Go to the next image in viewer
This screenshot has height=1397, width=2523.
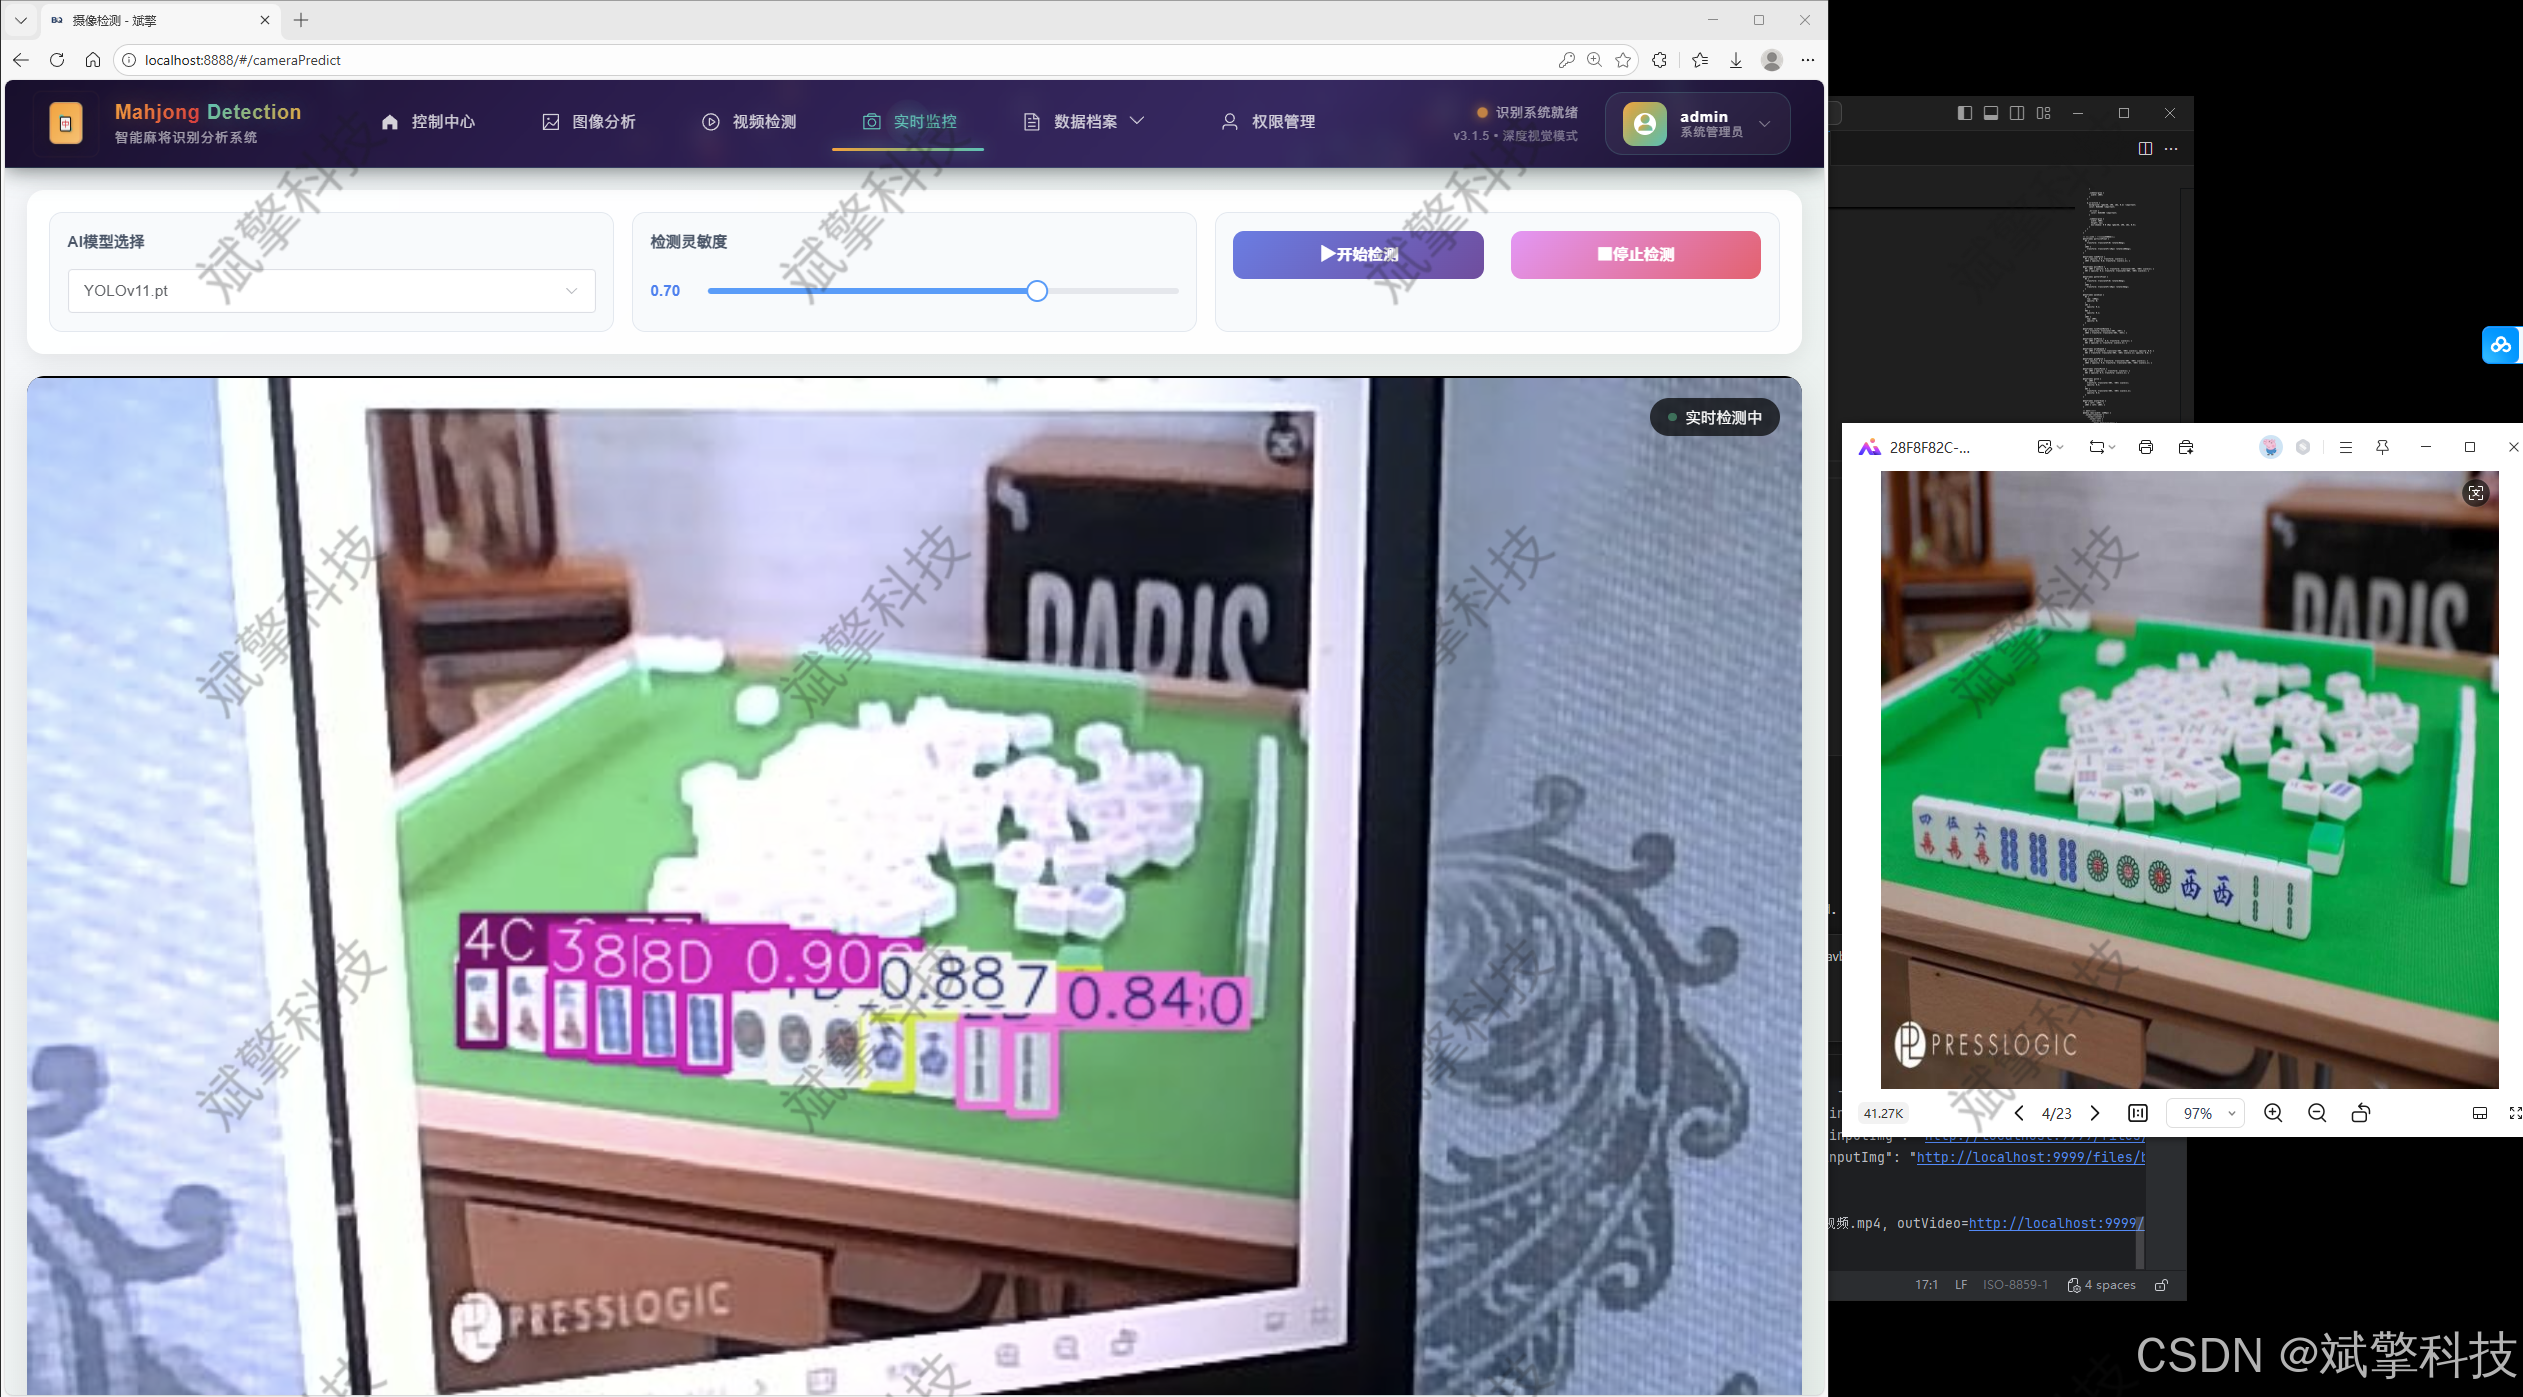point(2095,1113)
